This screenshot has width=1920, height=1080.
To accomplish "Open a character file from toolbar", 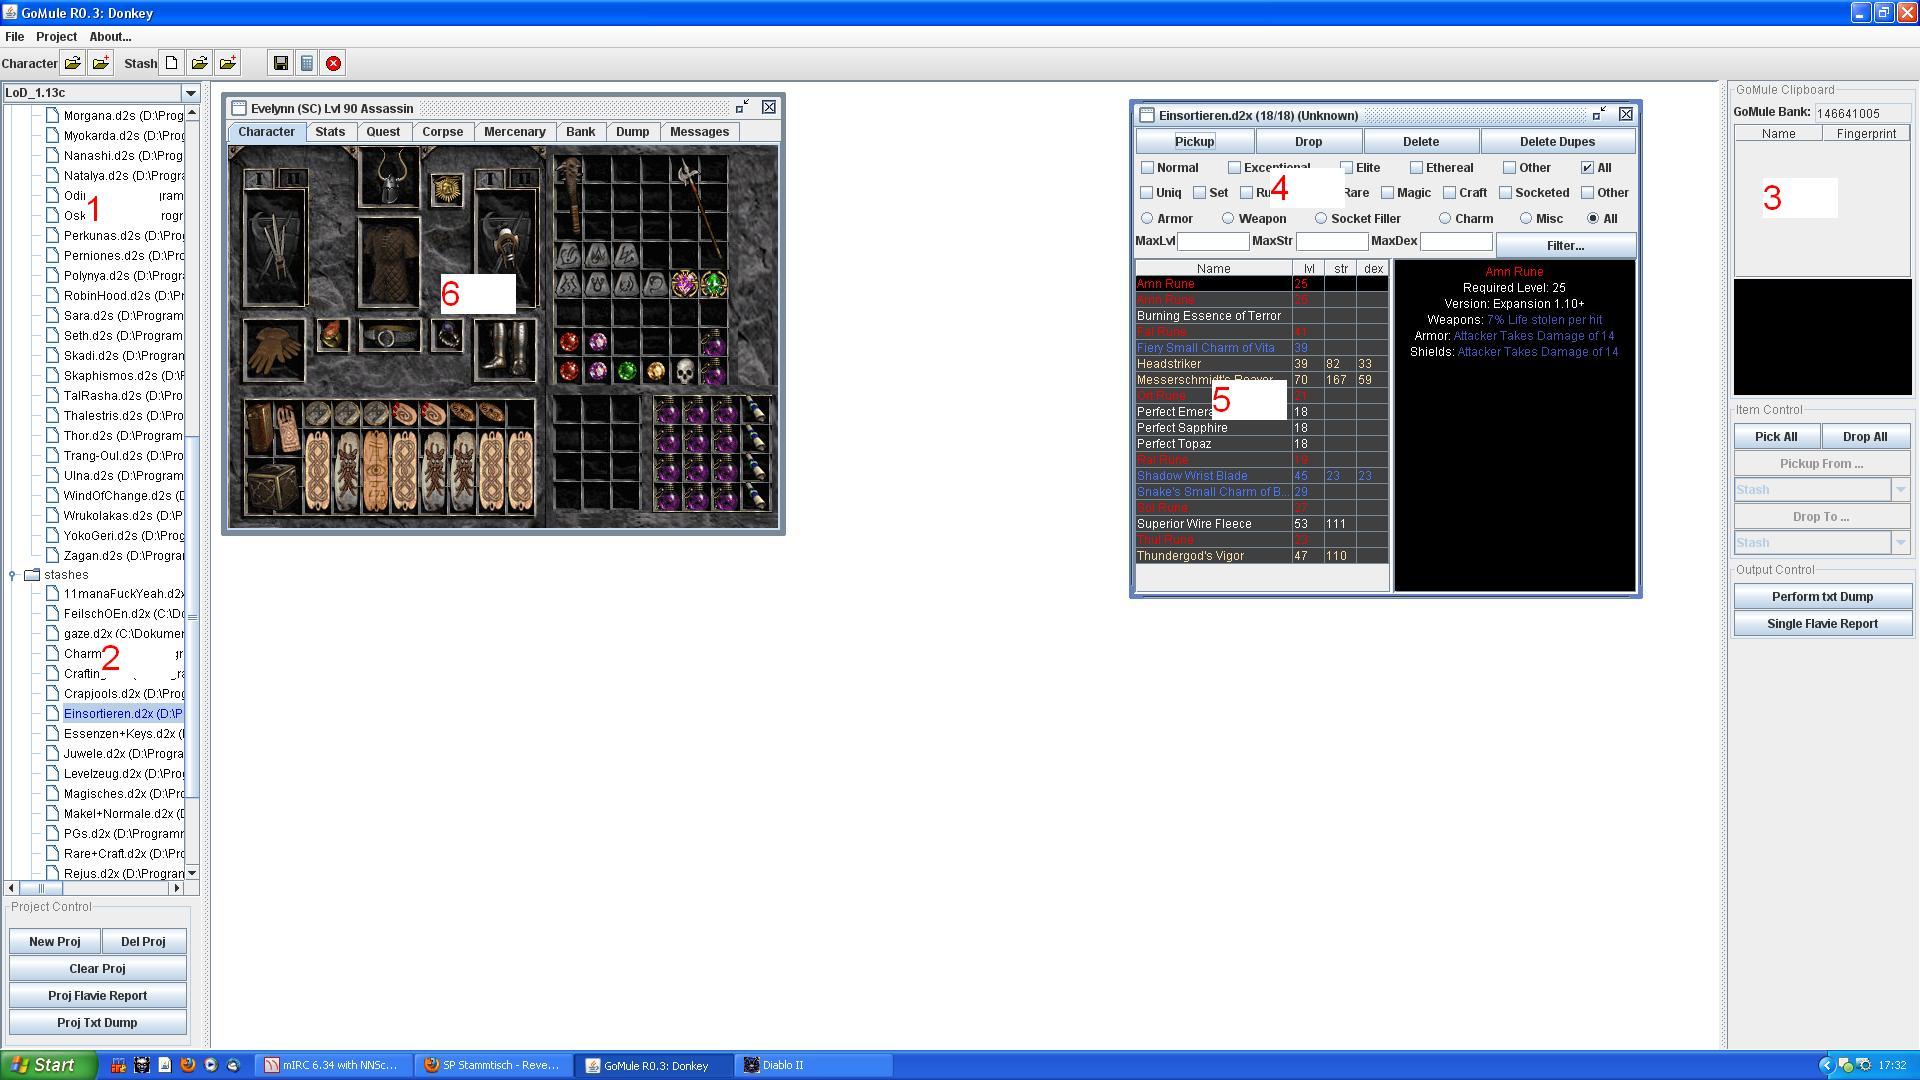I will [73, 63].
